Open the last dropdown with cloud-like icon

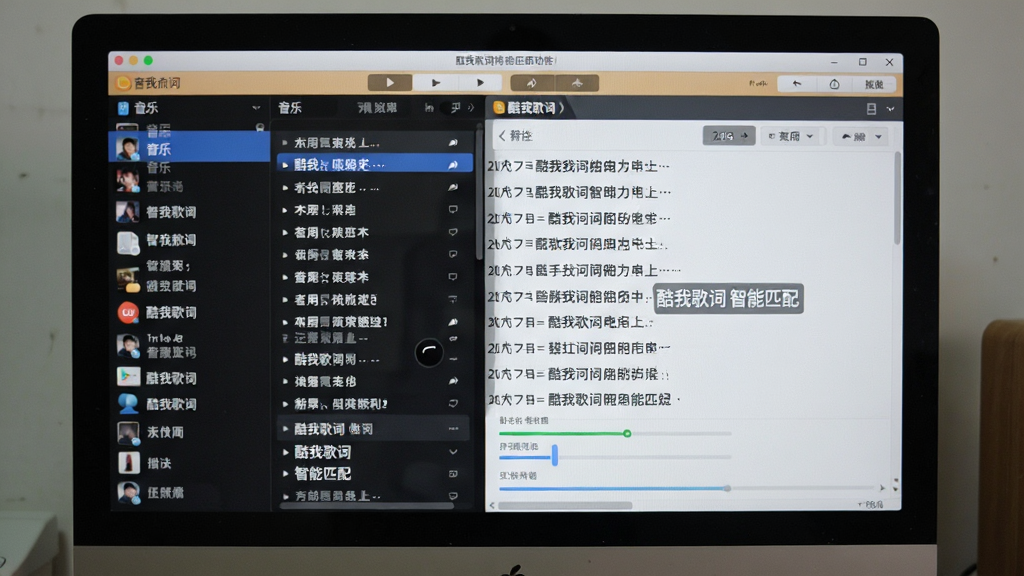point(861,136)
